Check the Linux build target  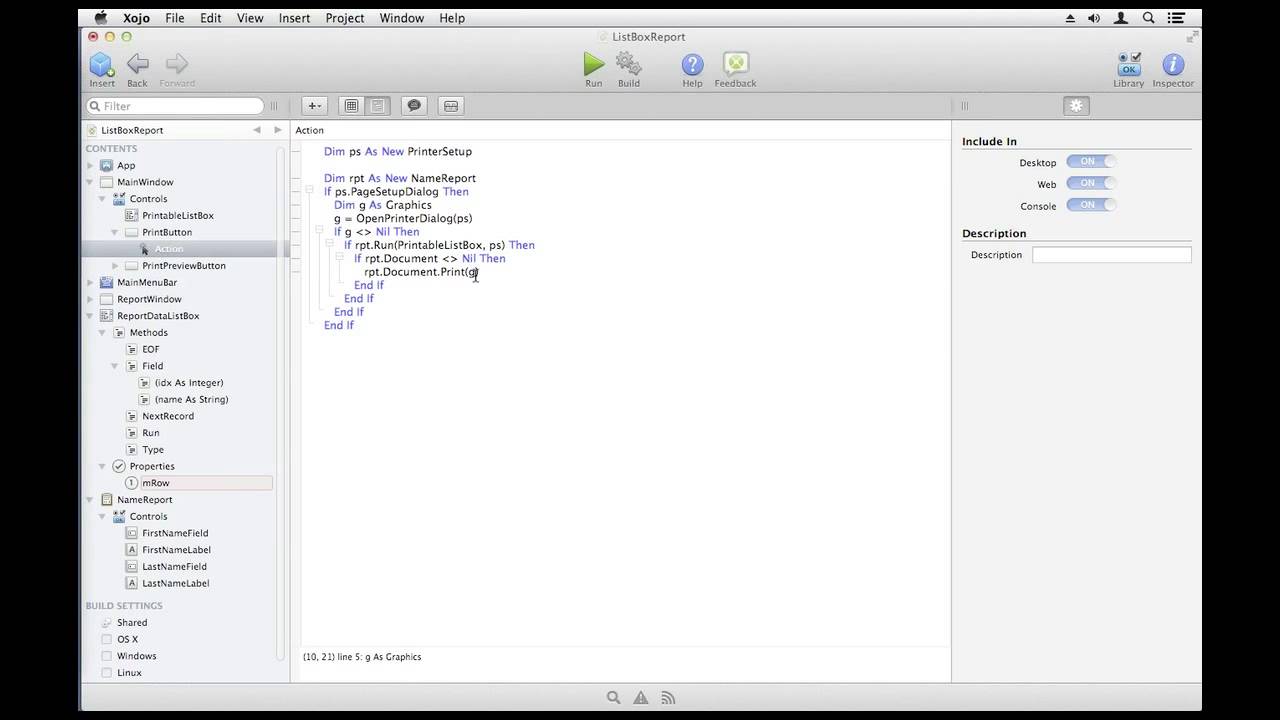[107, 673]
